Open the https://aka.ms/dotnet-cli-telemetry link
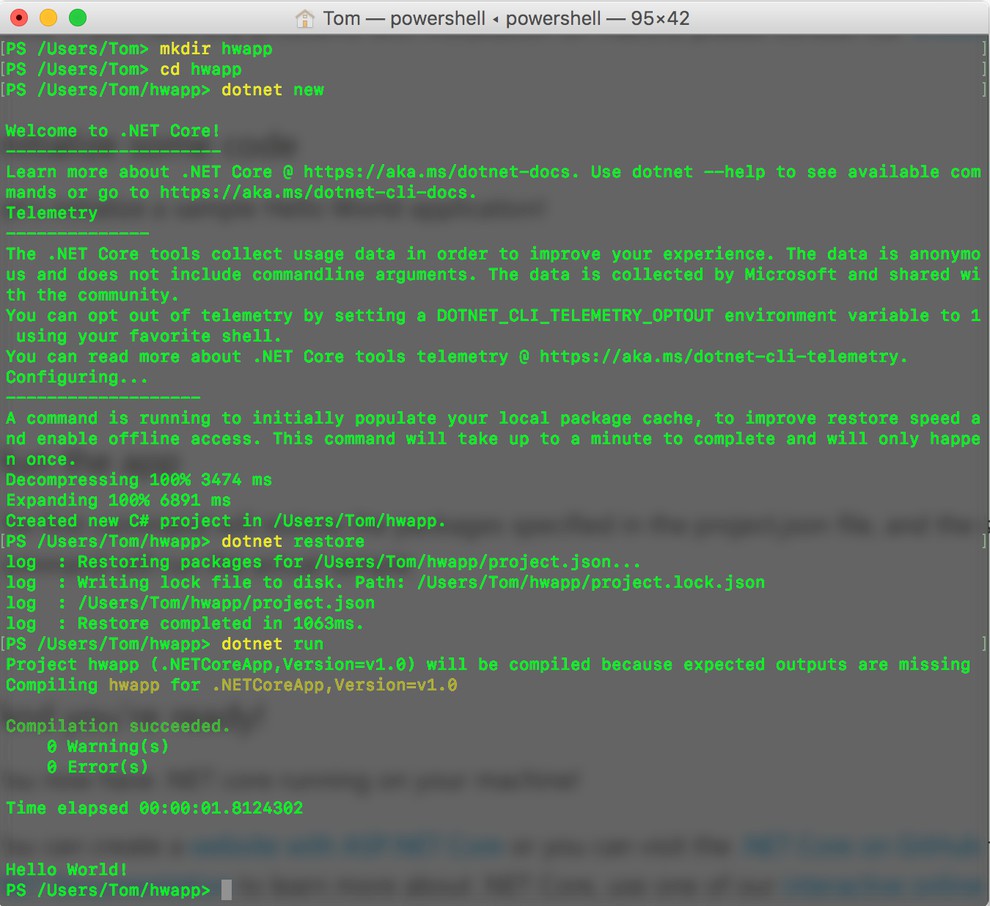Image resolution: width=990 pixels, height=906 pixels. click(720, 356)
